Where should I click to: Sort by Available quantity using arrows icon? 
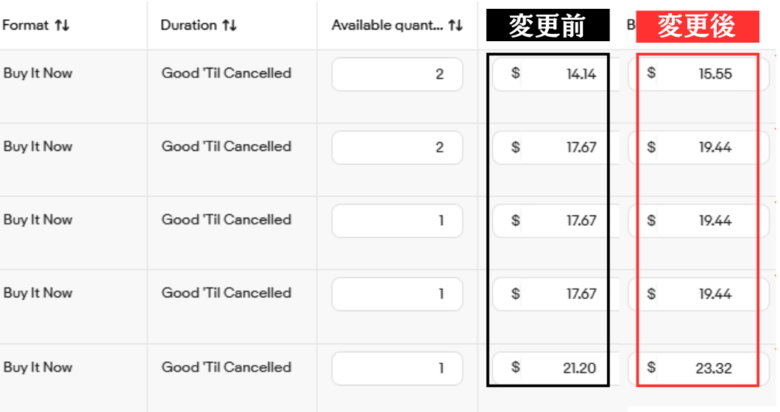click(x=456, y=26)
